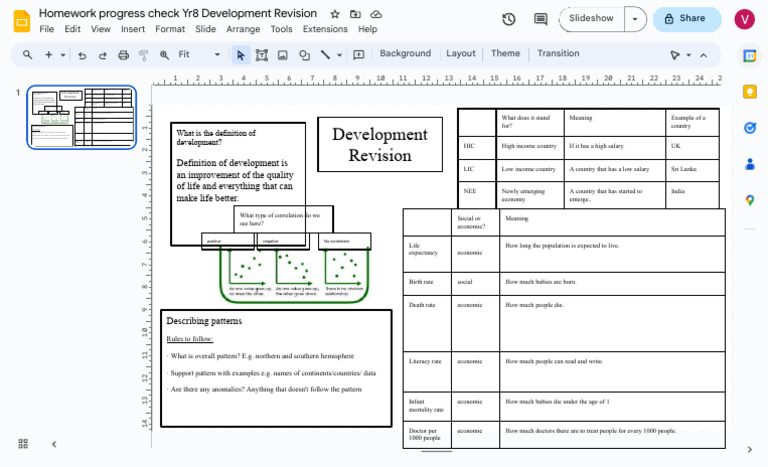Click the zoom magnifier tool
This screenshot has height=467, width=768.
click(164, 55)
